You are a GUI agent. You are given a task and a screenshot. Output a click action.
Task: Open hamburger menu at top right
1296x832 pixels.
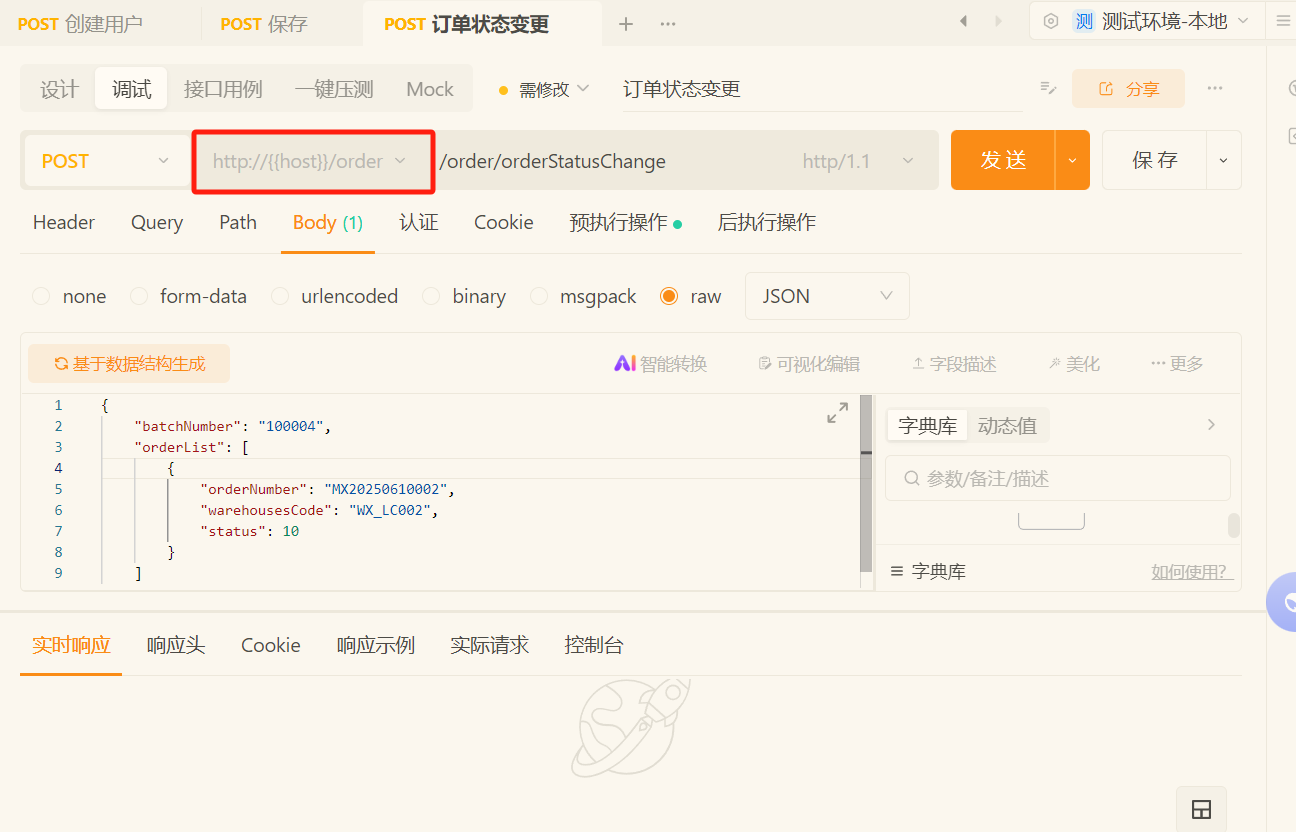pos(1283,21)
